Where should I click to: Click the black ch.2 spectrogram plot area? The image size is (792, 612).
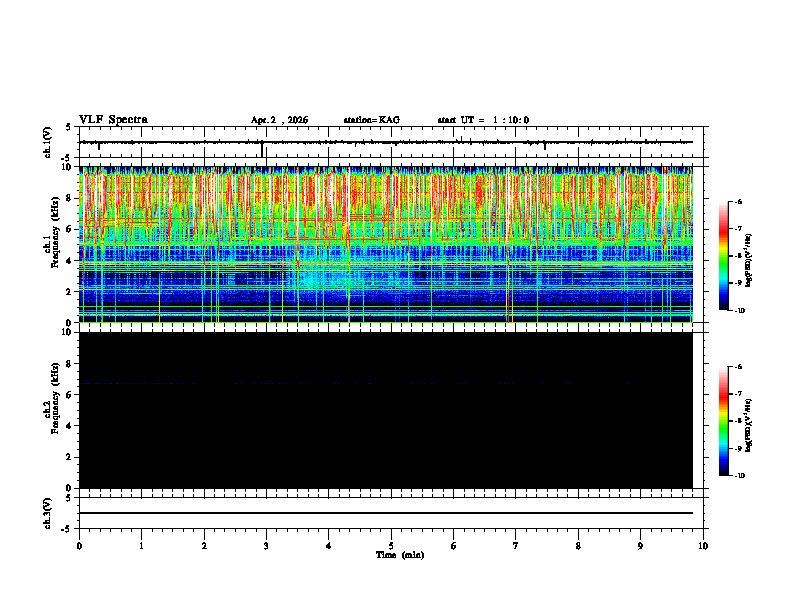pos(385,410)
